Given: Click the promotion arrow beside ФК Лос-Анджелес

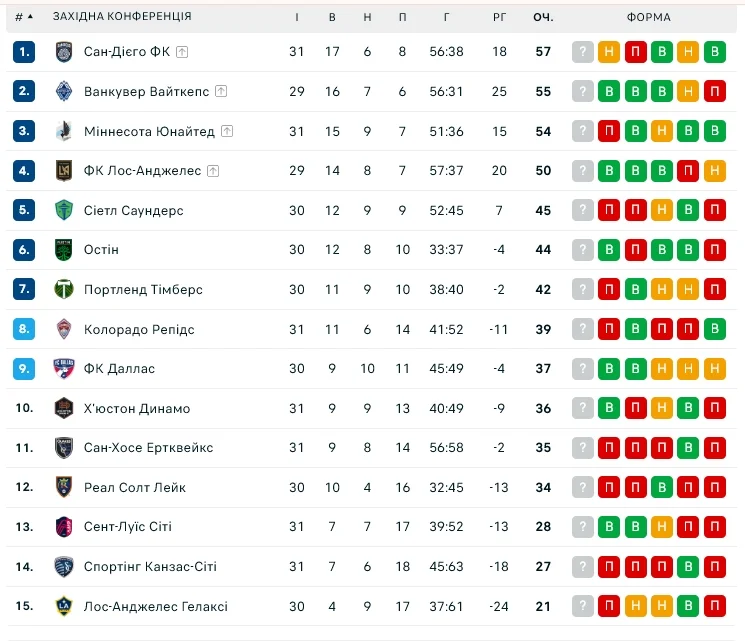Looking at the screenshot, I should 213,171.
